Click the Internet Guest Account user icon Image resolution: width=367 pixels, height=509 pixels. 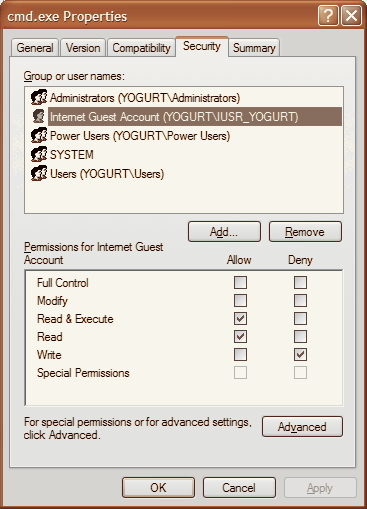pyautogui.click(x=39, y=116)
